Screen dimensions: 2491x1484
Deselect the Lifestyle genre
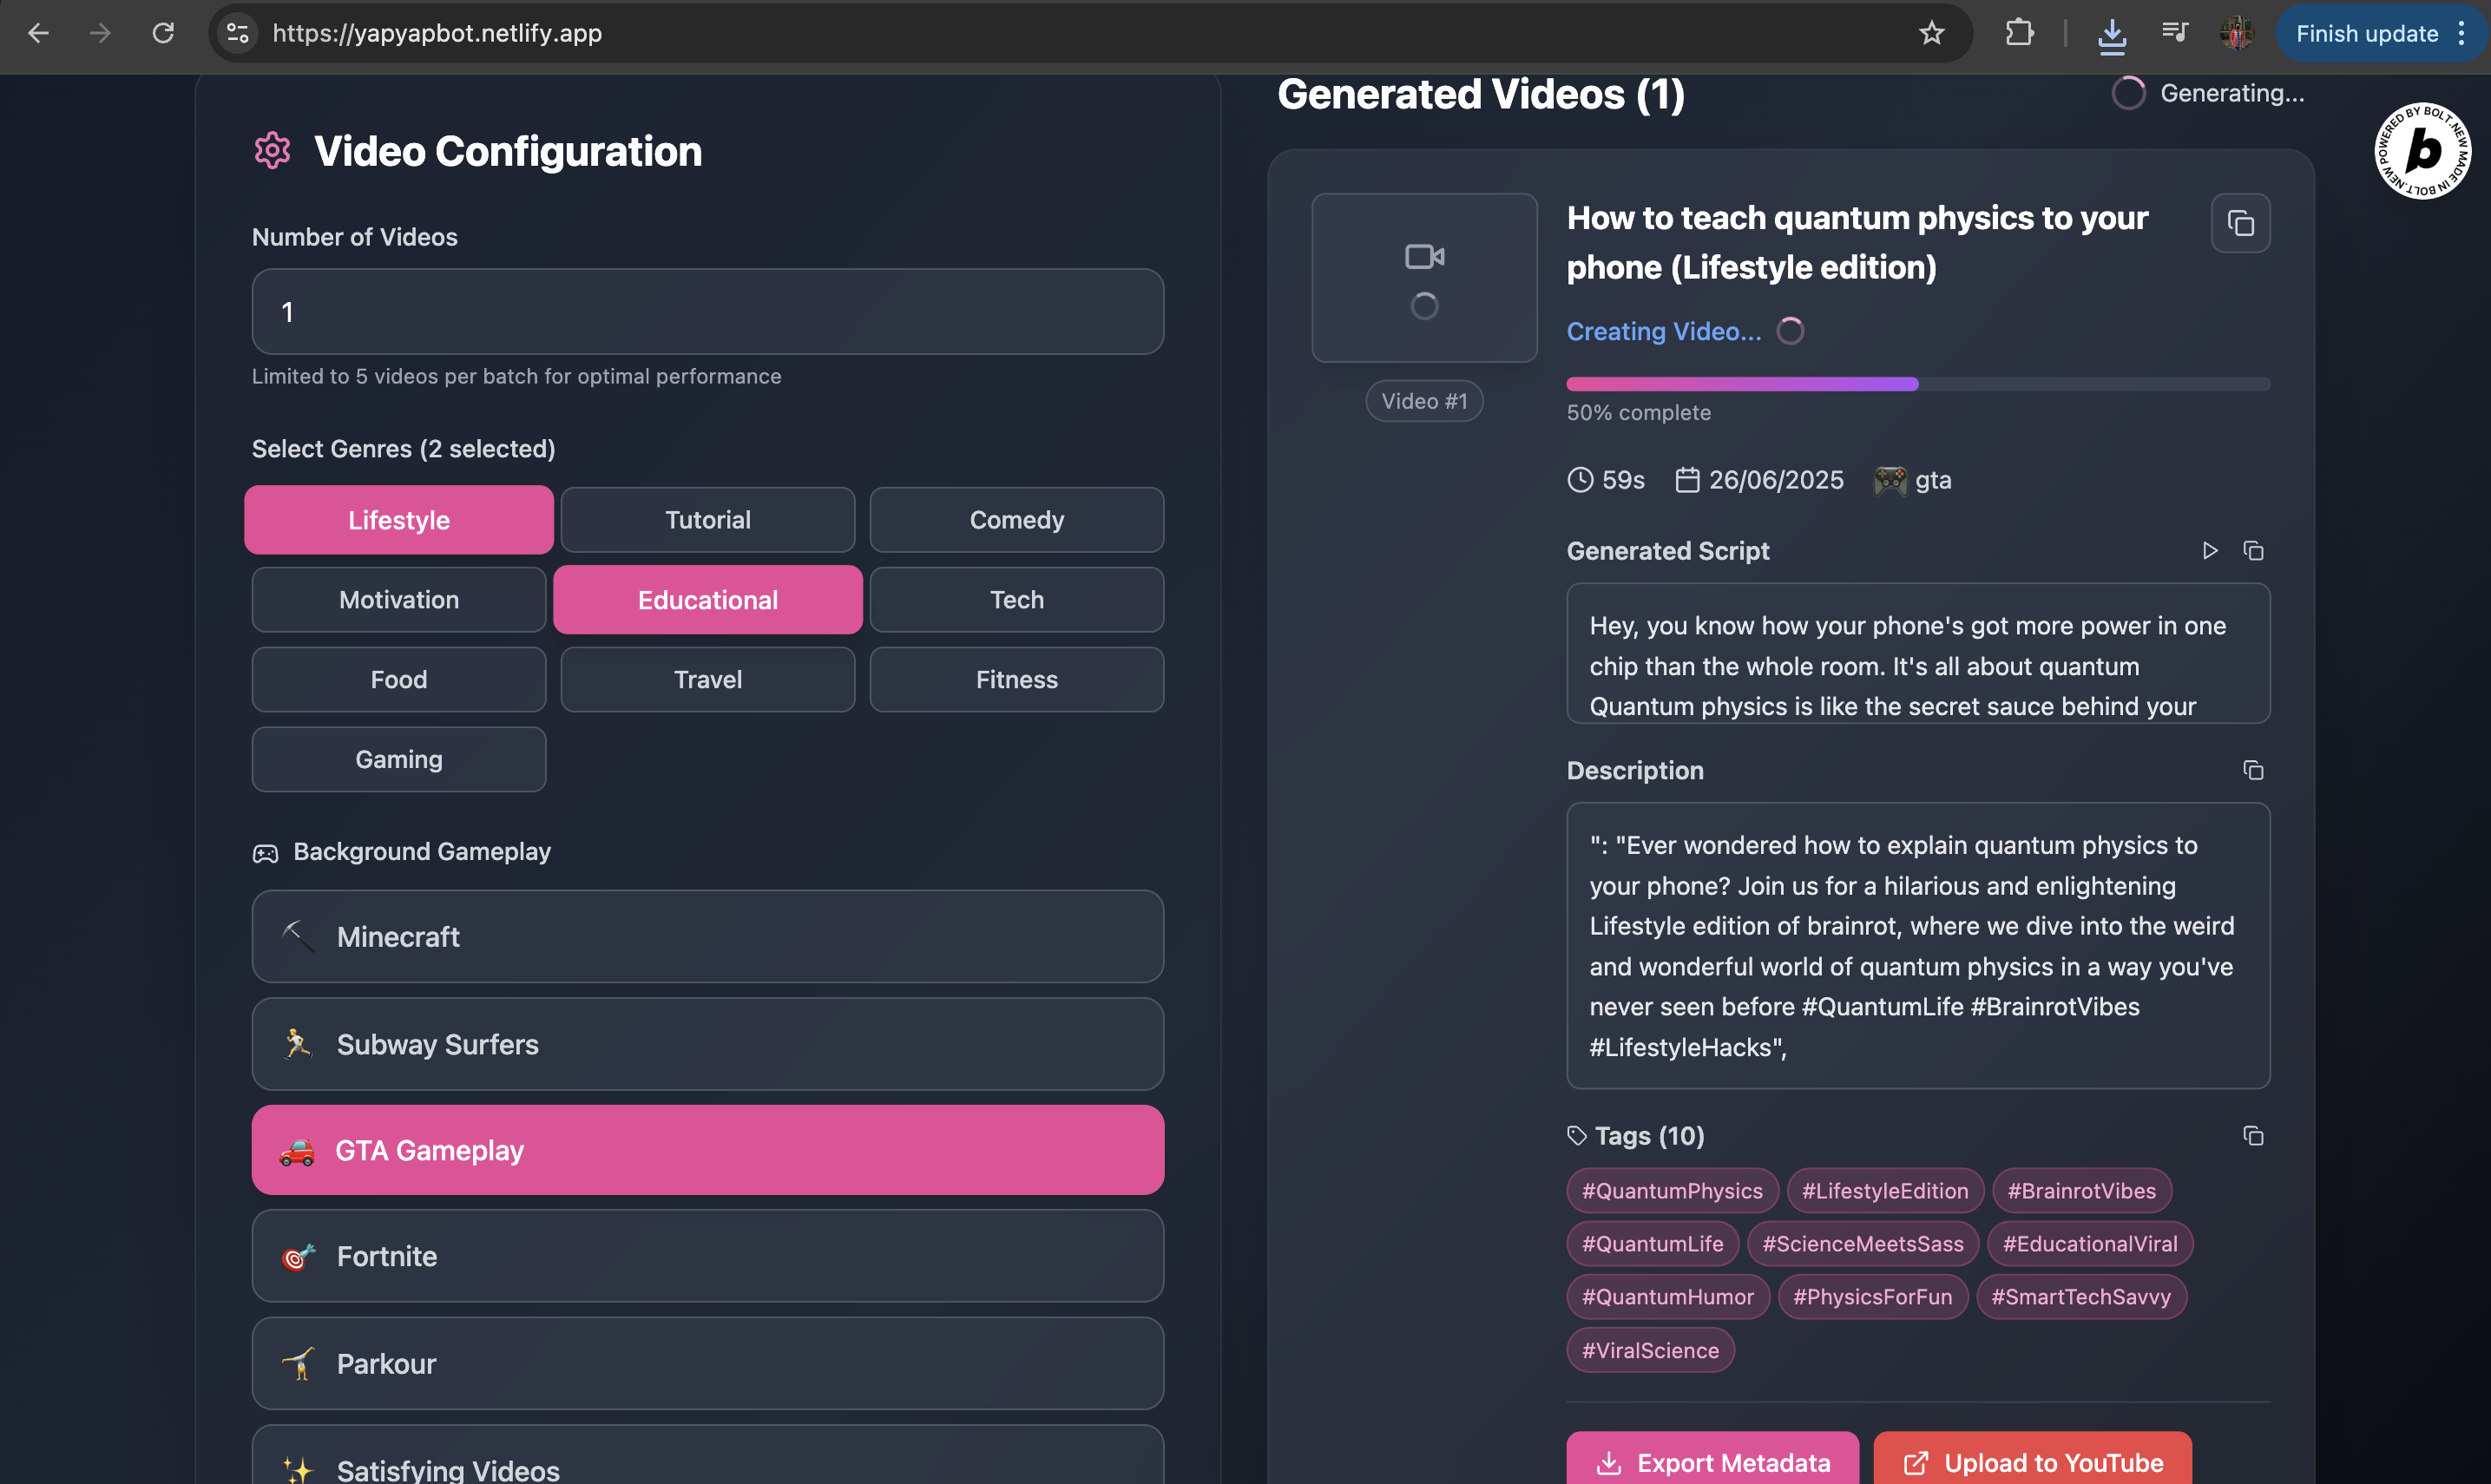click(398, 520)
